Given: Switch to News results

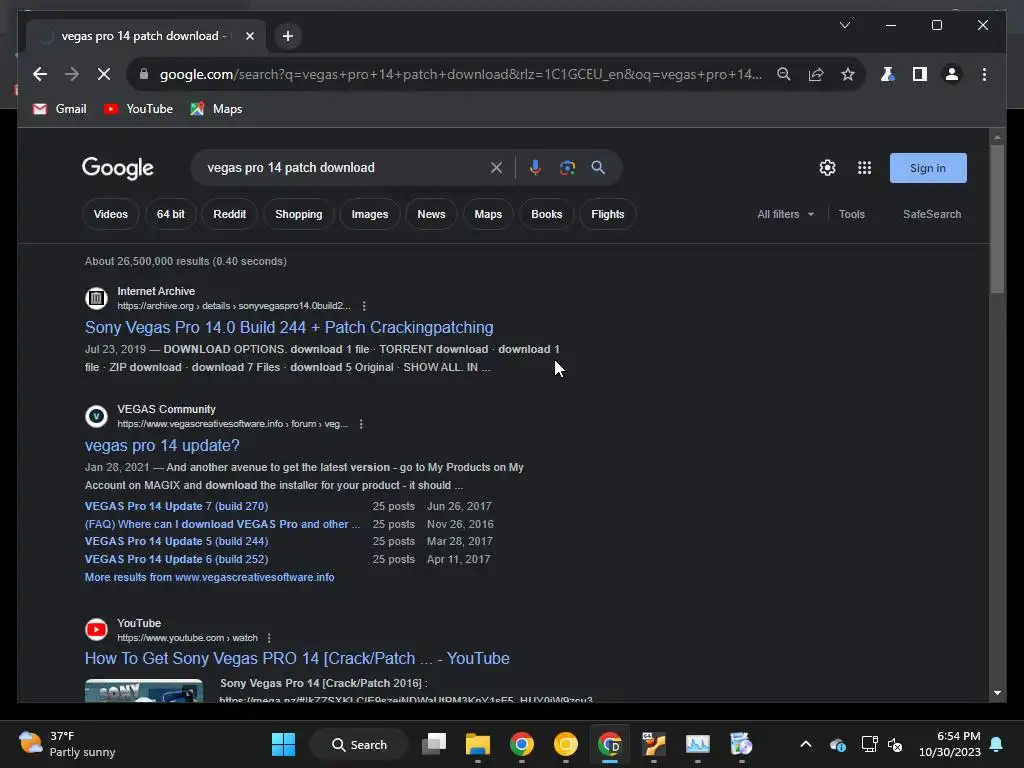Looking at the screenshot, I should pos(431,214).
